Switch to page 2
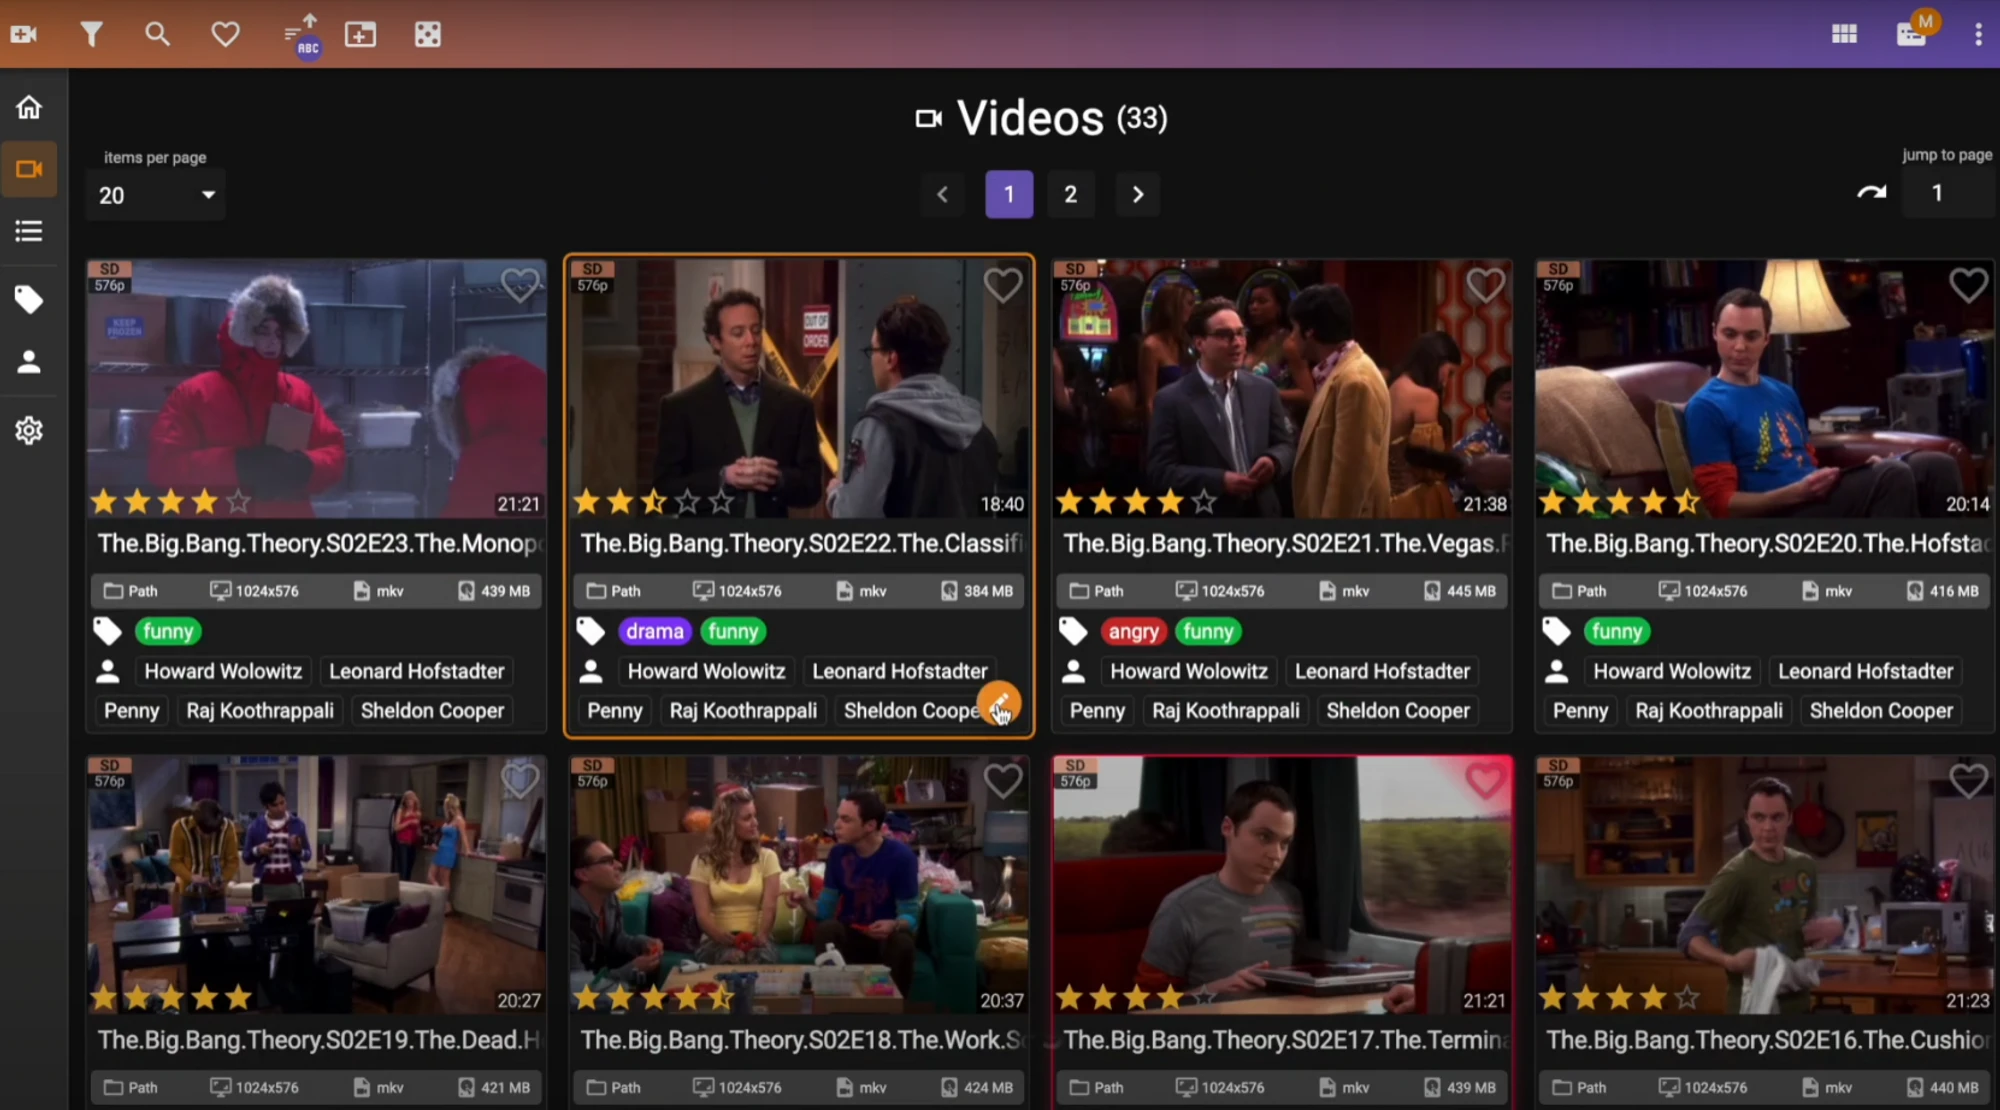2000x1110 pixels. click(x=1070, y=194)
